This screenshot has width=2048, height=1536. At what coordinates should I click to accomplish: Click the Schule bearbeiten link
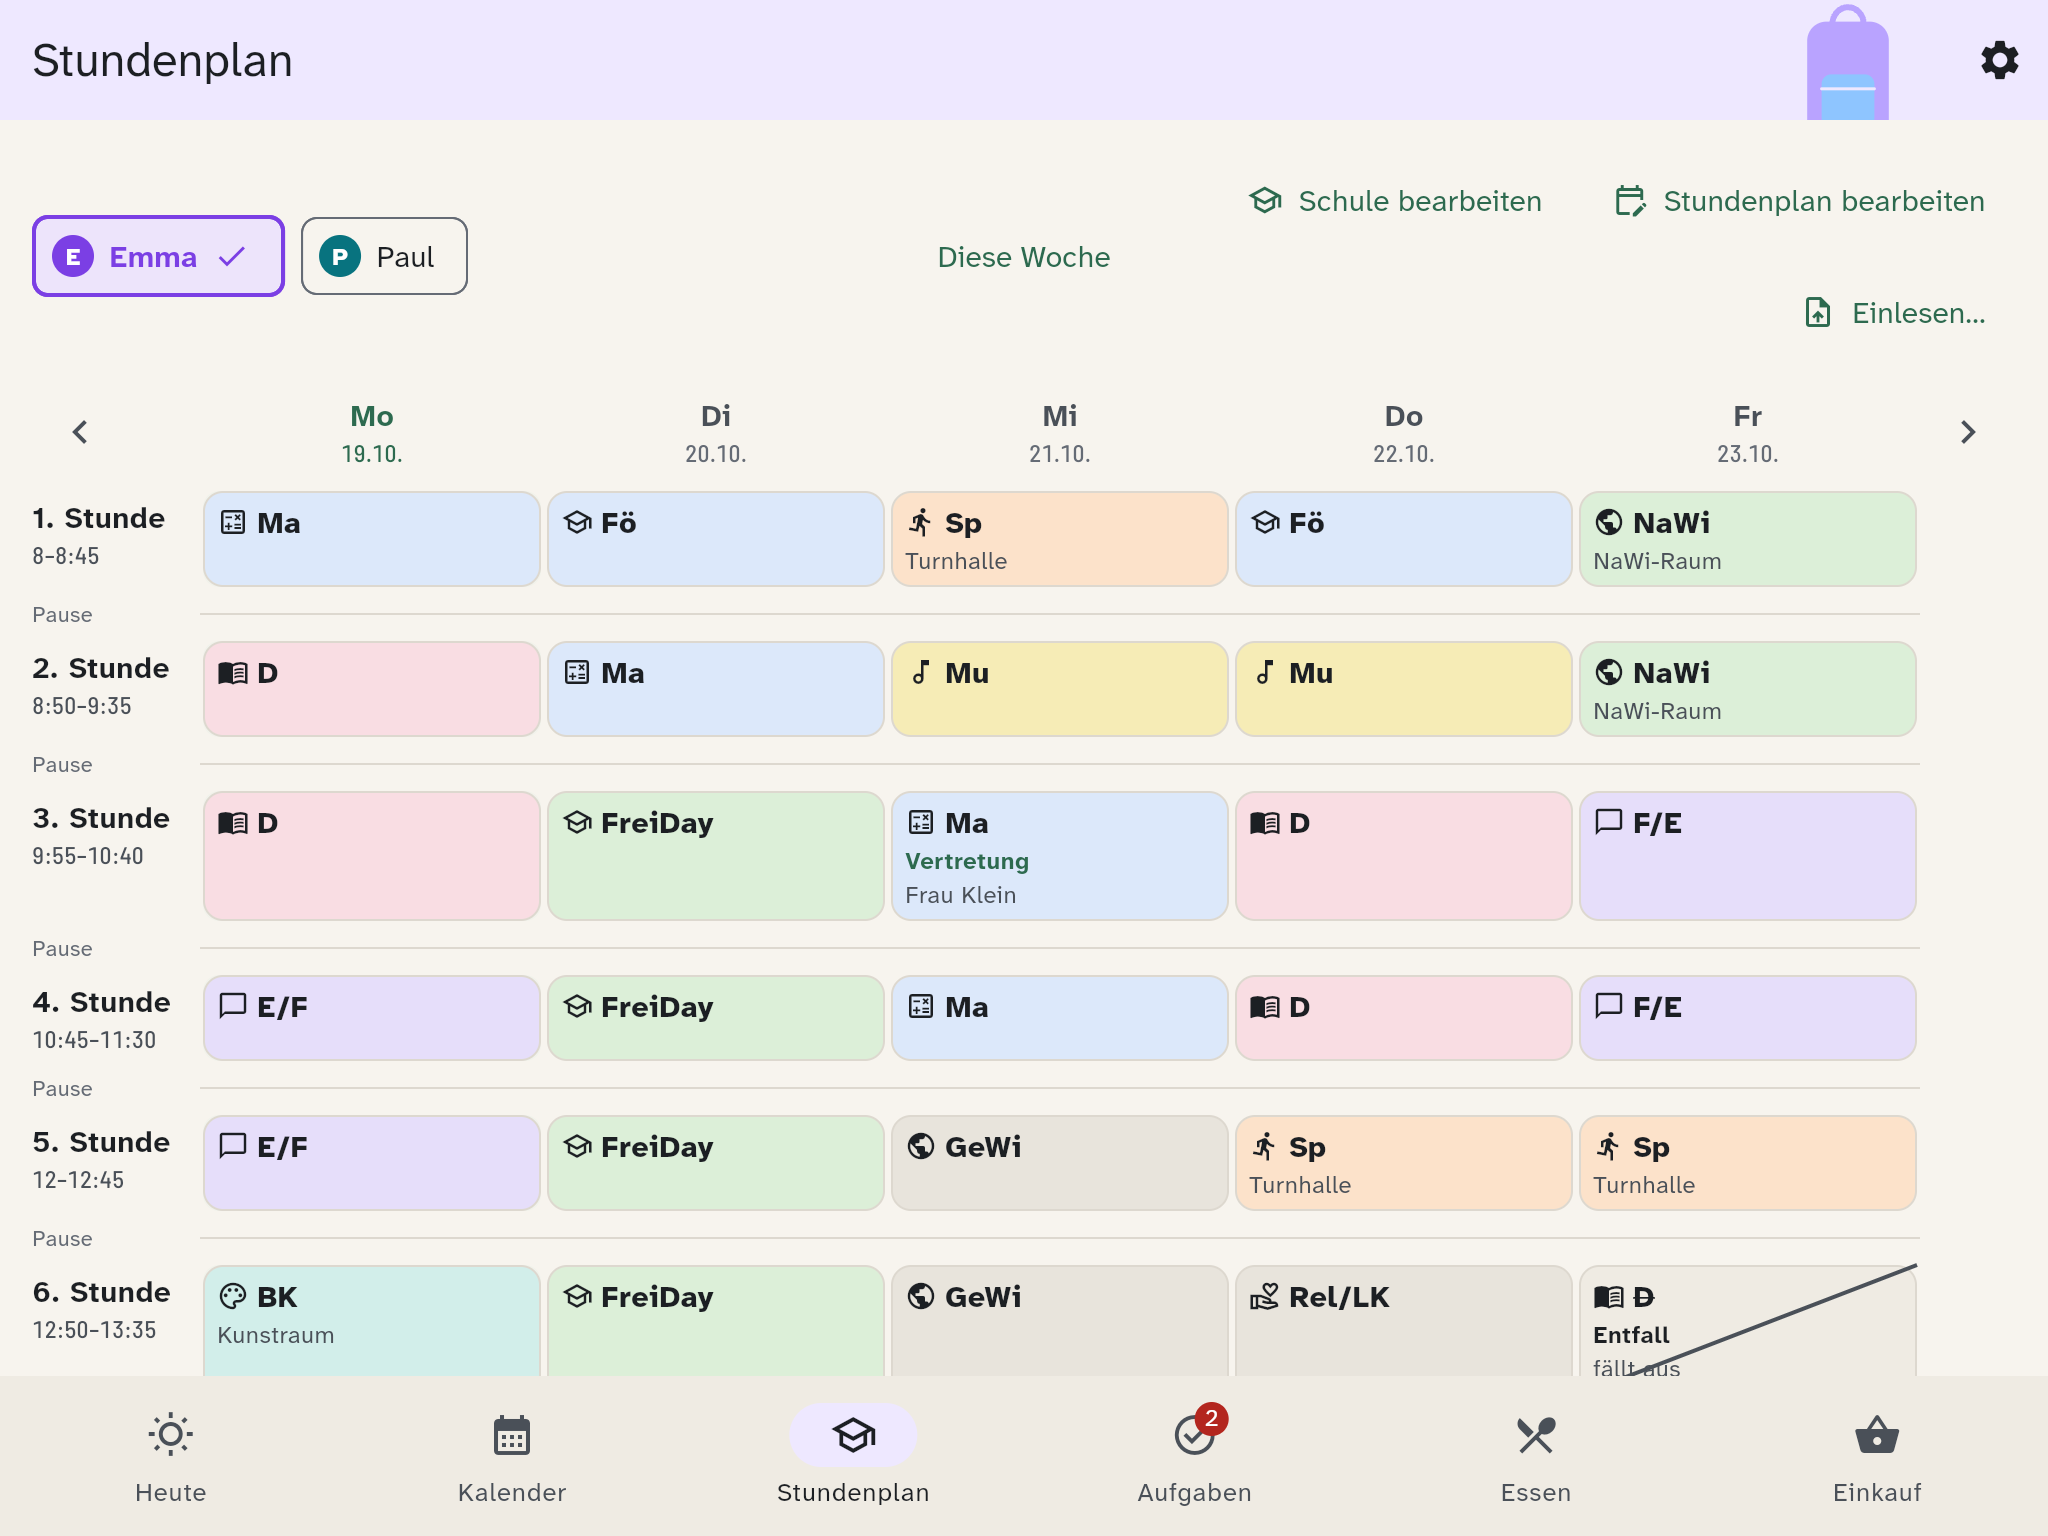pos(1396,201)
